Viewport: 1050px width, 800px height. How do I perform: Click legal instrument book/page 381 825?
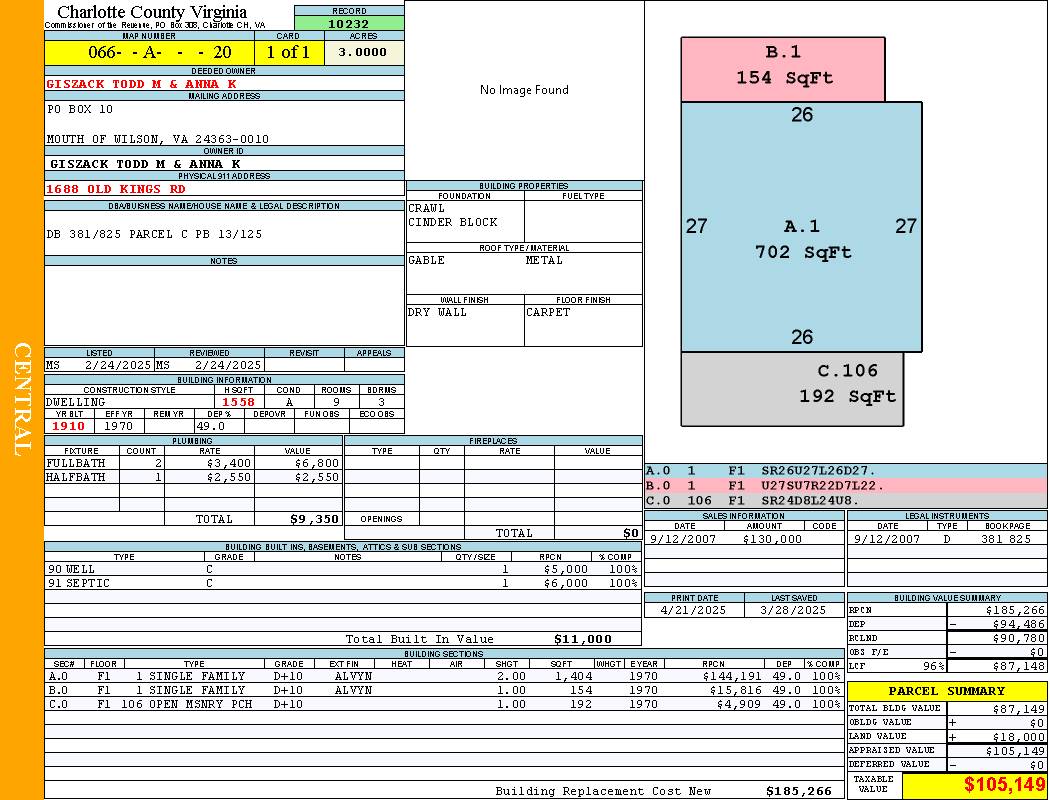pos(1006,539)
